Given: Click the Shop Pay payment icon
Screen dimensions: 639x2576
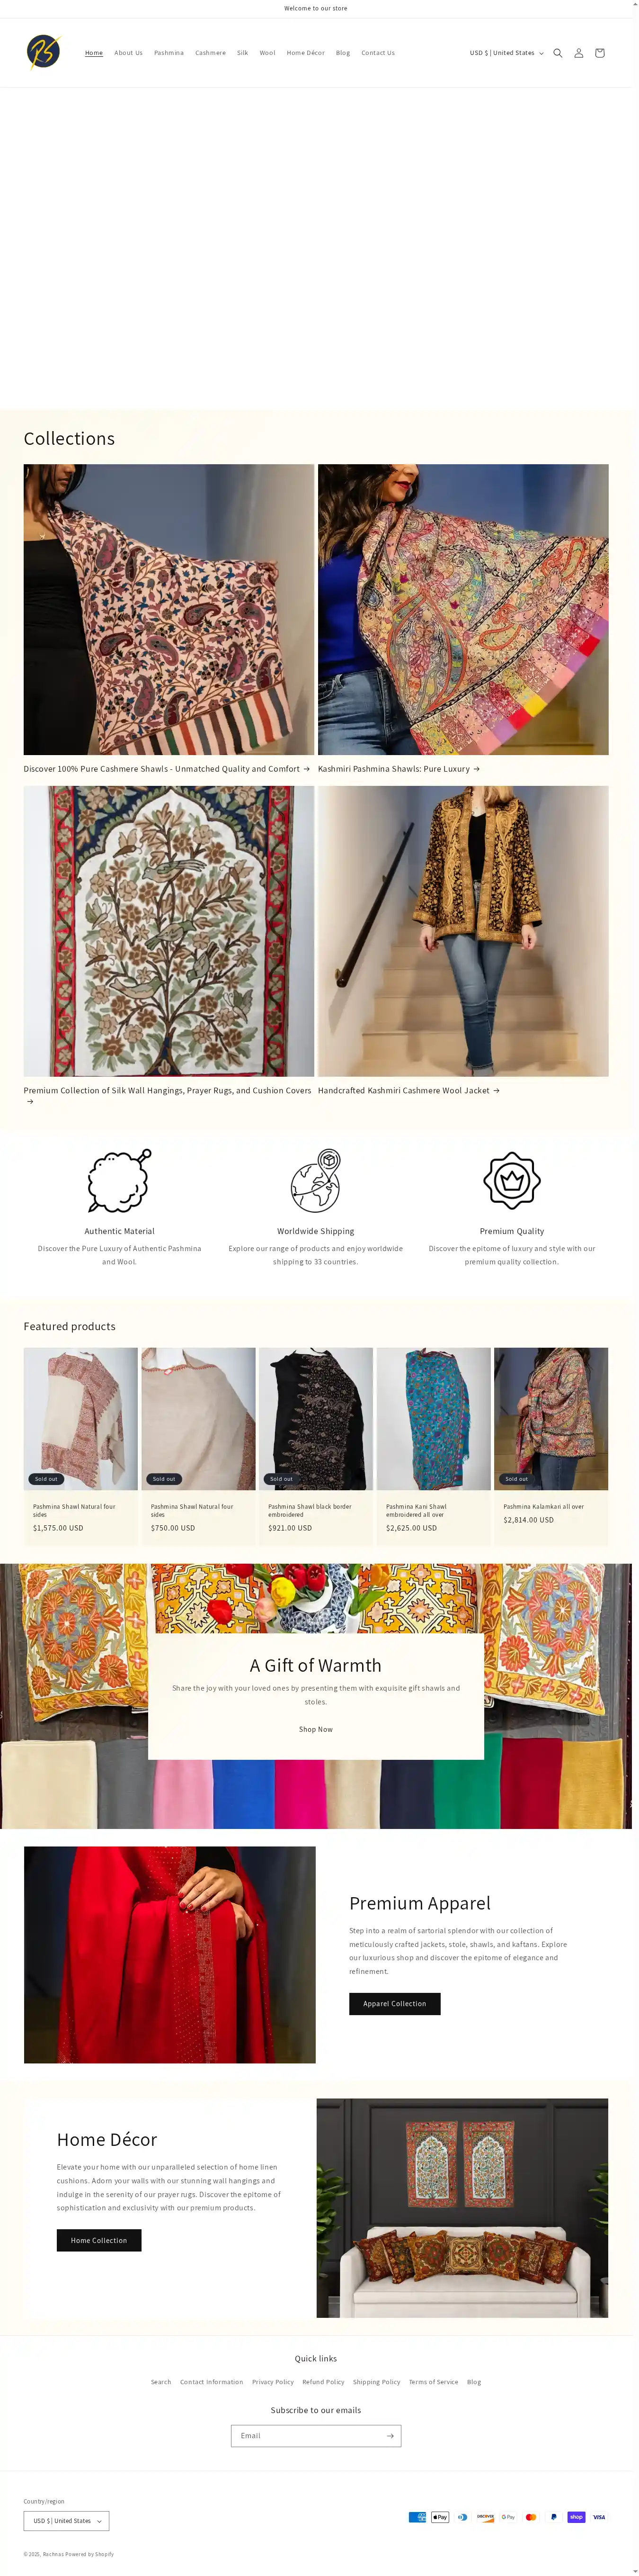Looking at the screenshot, I should click(x=576, y=2517).
